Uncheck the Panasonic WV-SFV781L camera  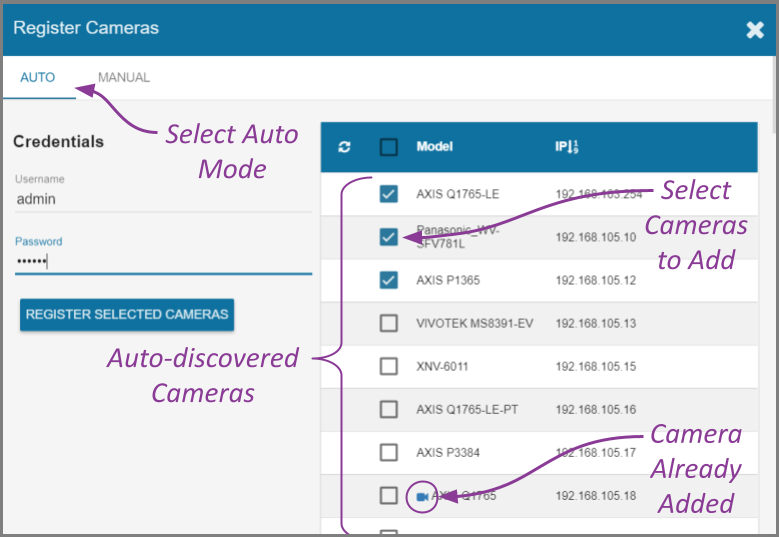tap(389, 237)
